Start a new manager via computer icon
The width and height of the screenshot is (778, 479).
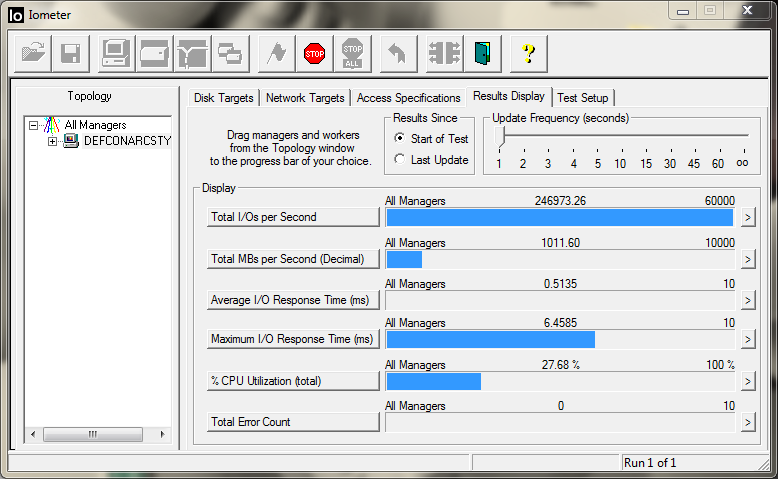[116, 53]
